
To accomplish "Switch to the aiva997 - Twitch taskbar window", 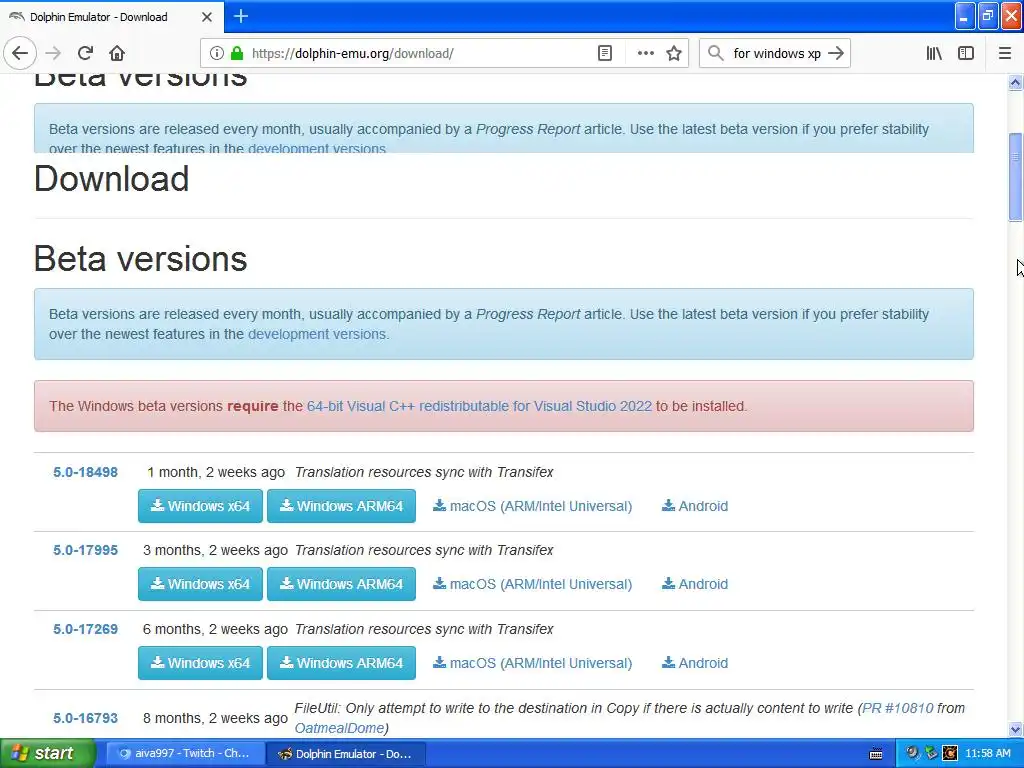I will pos(185,754).
